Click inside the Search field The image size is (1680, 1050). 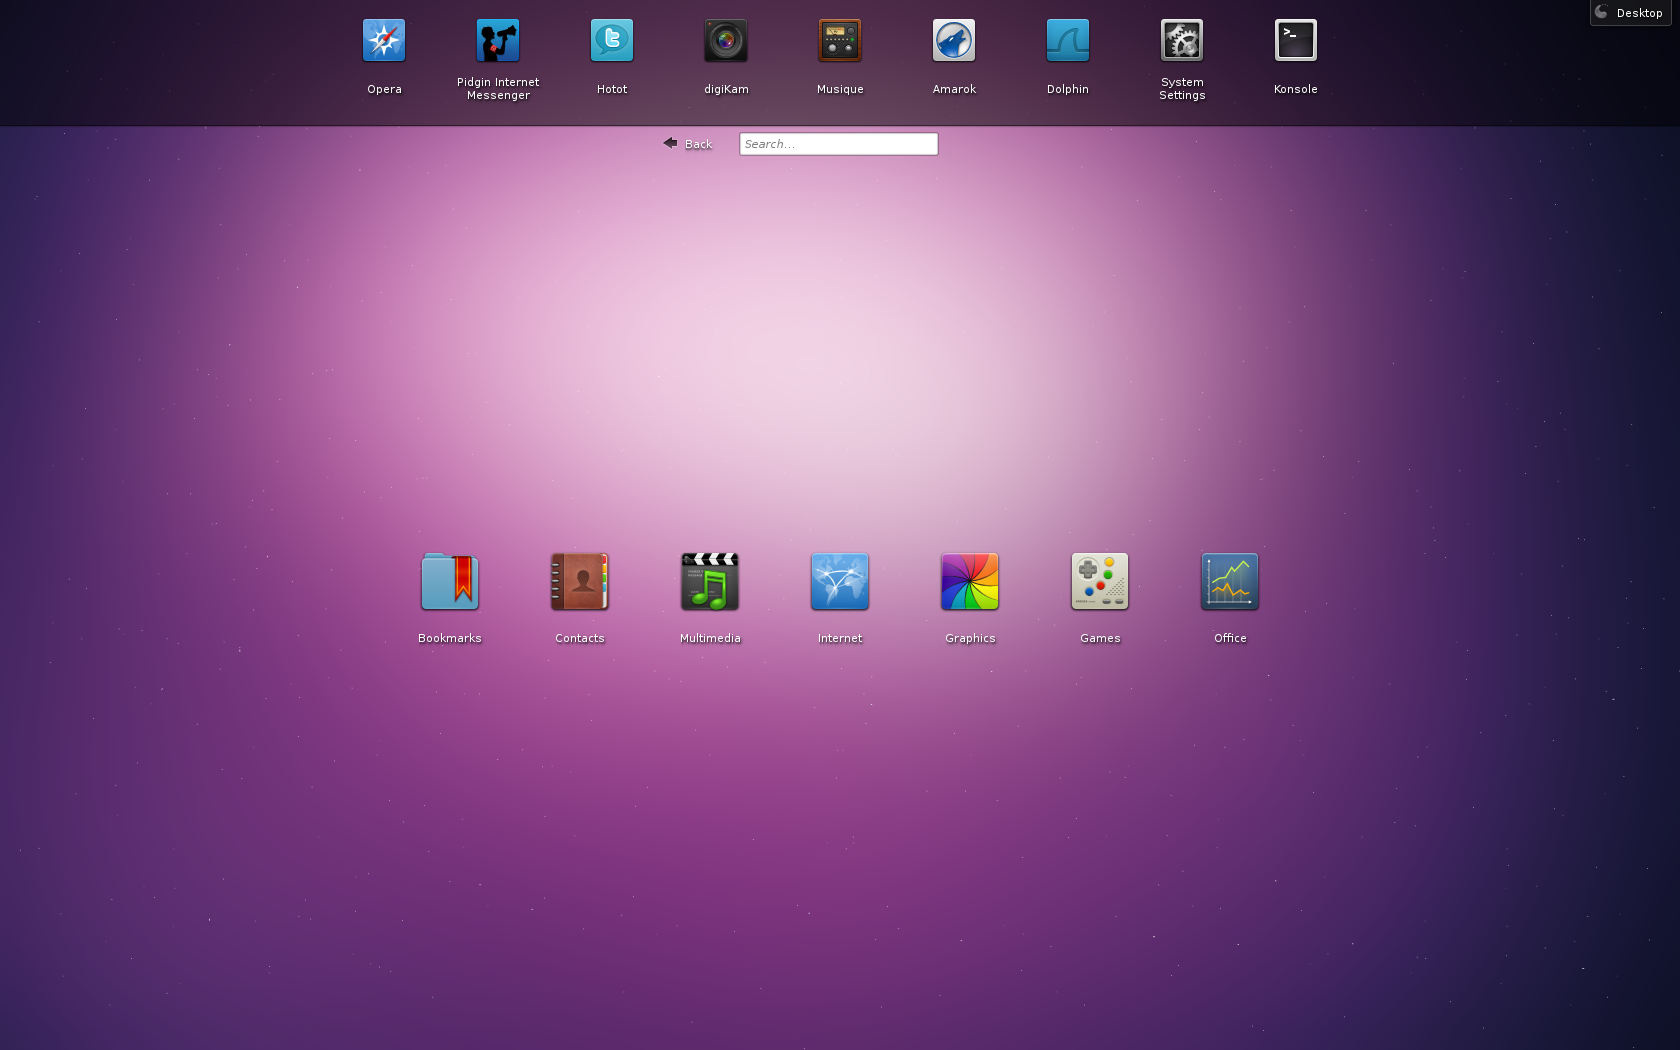pos(838,143)
